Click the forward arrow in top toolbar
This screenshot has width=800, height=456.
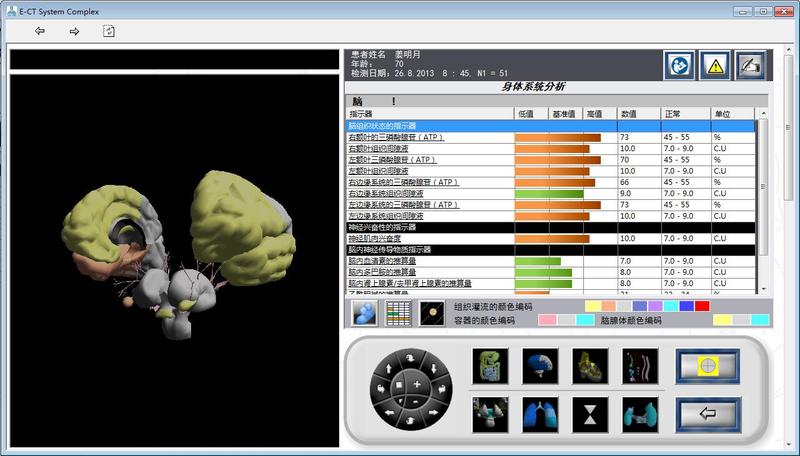pos(74,31)
